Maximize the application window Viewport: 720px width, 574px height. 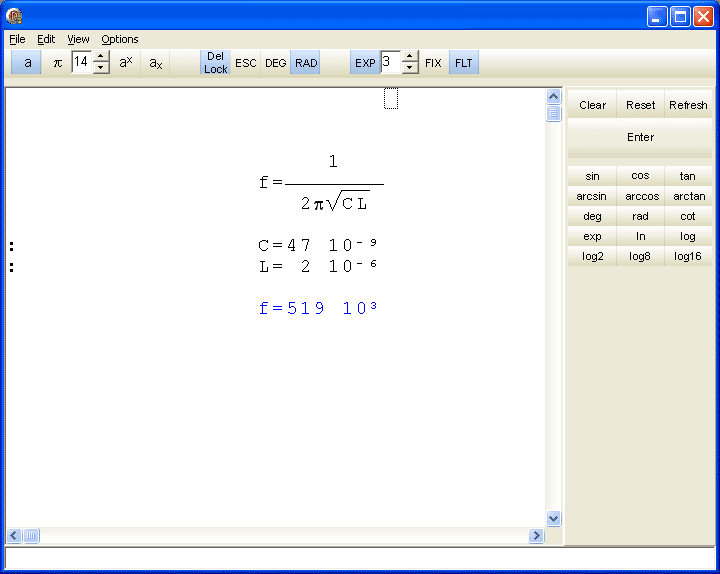pos(680,17)
